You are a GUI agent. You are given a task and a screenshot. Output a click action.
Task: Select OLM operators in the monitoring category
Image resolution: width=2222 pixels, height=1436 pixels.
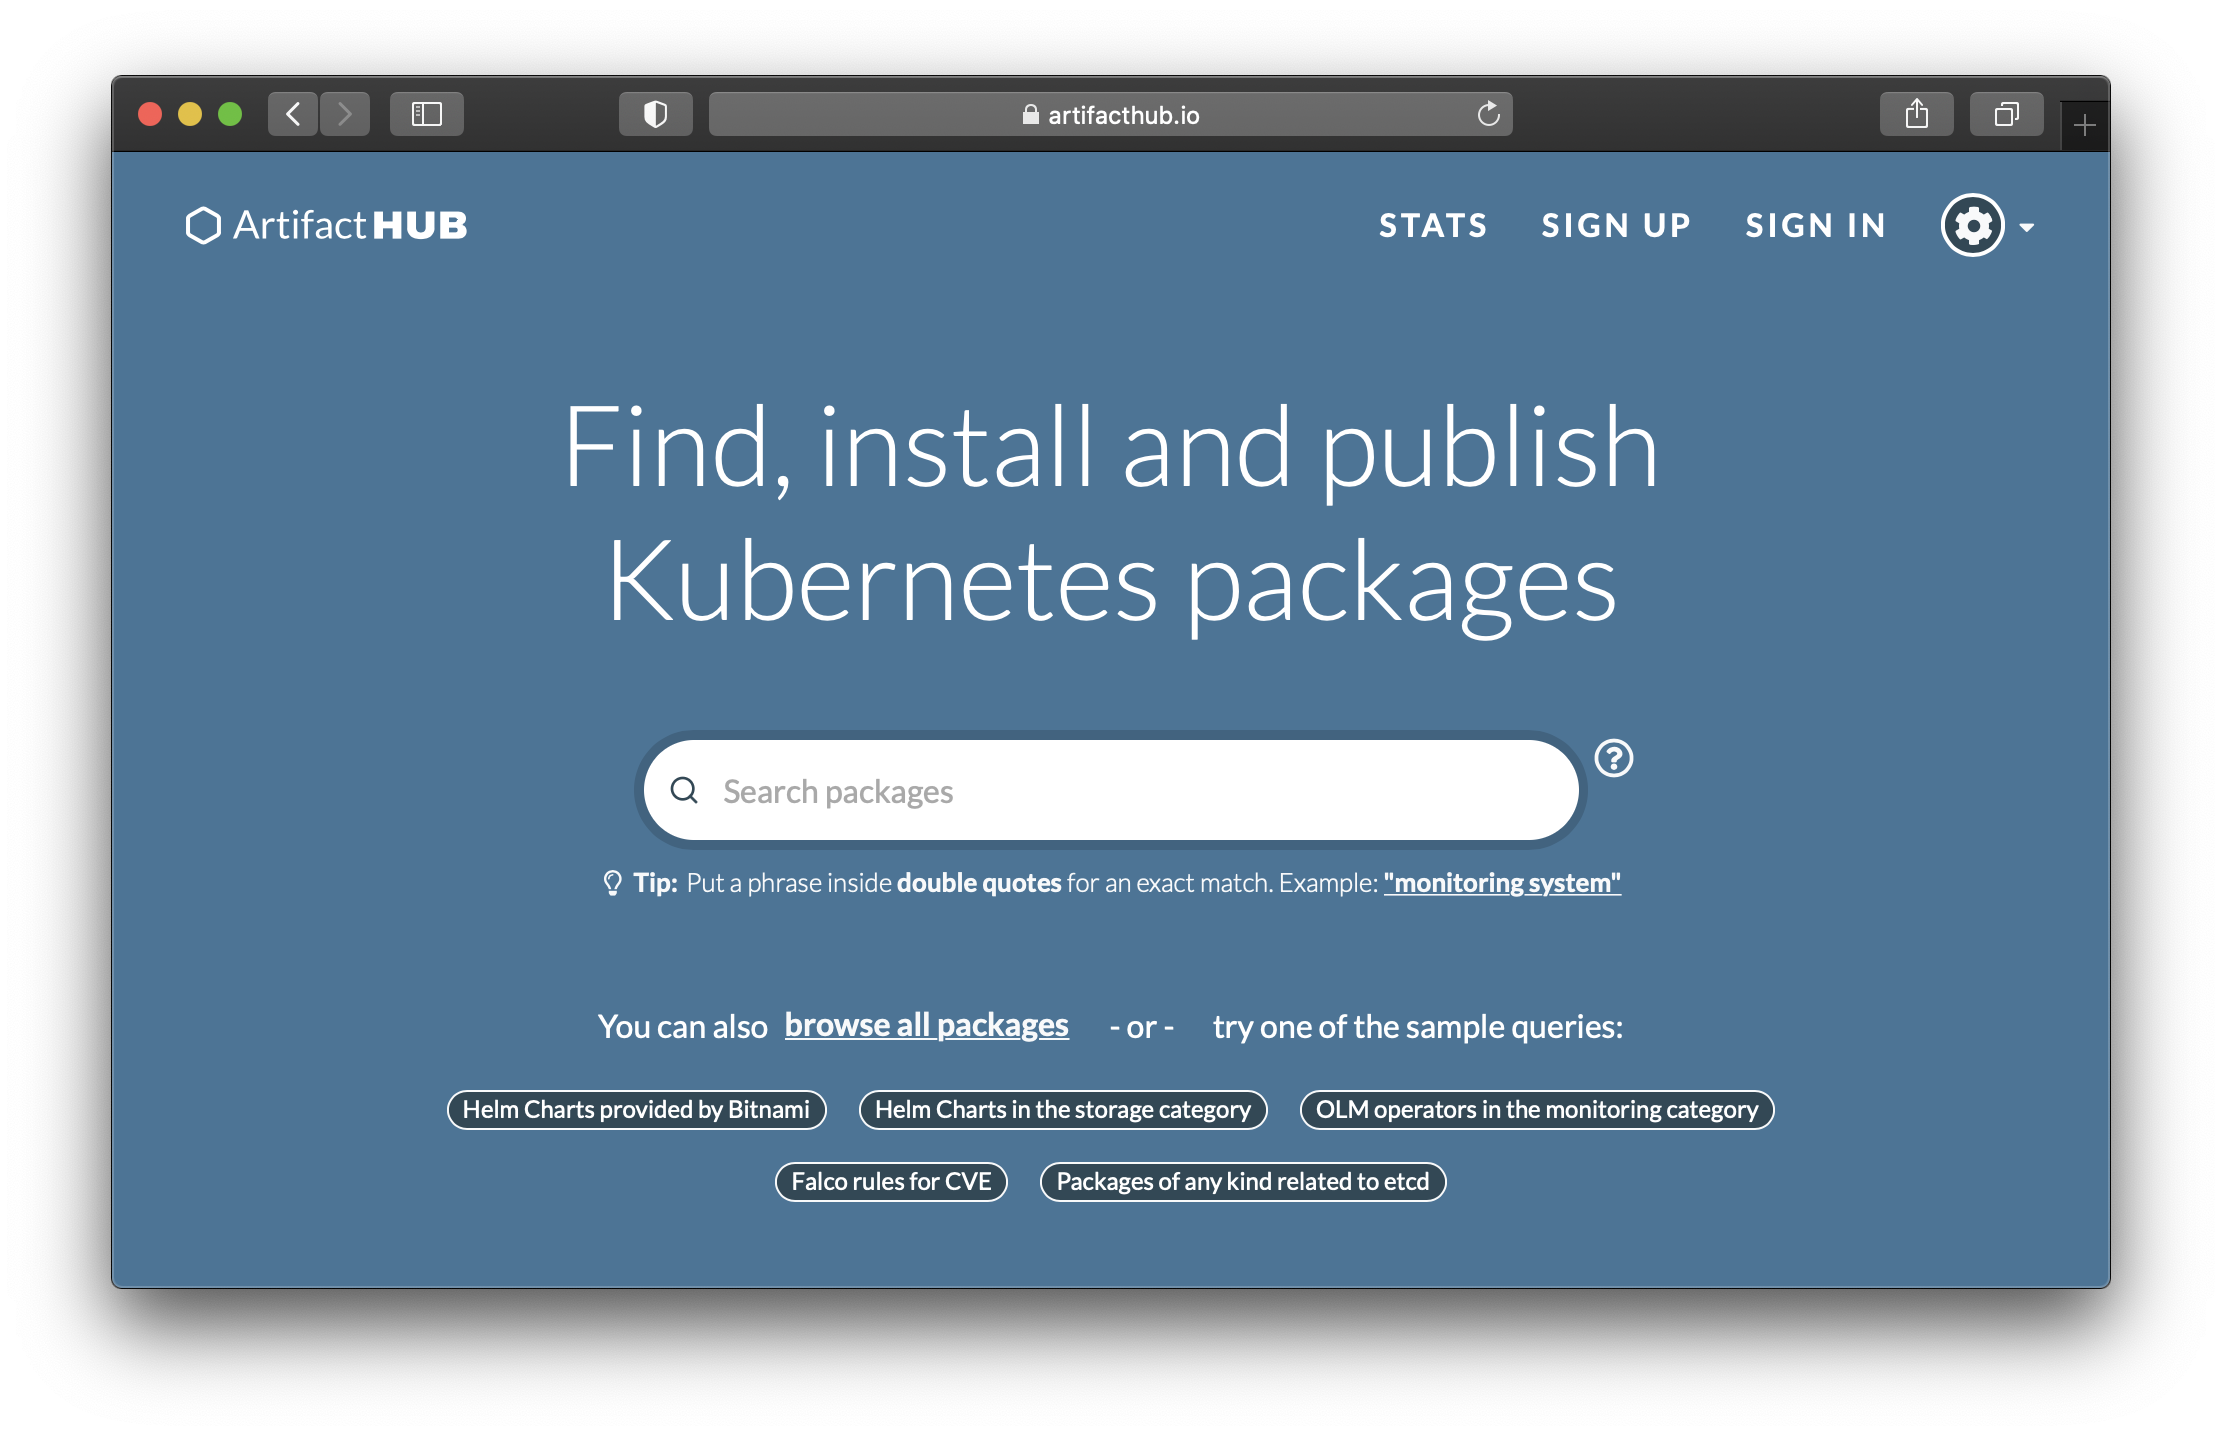point(1535,1109)
